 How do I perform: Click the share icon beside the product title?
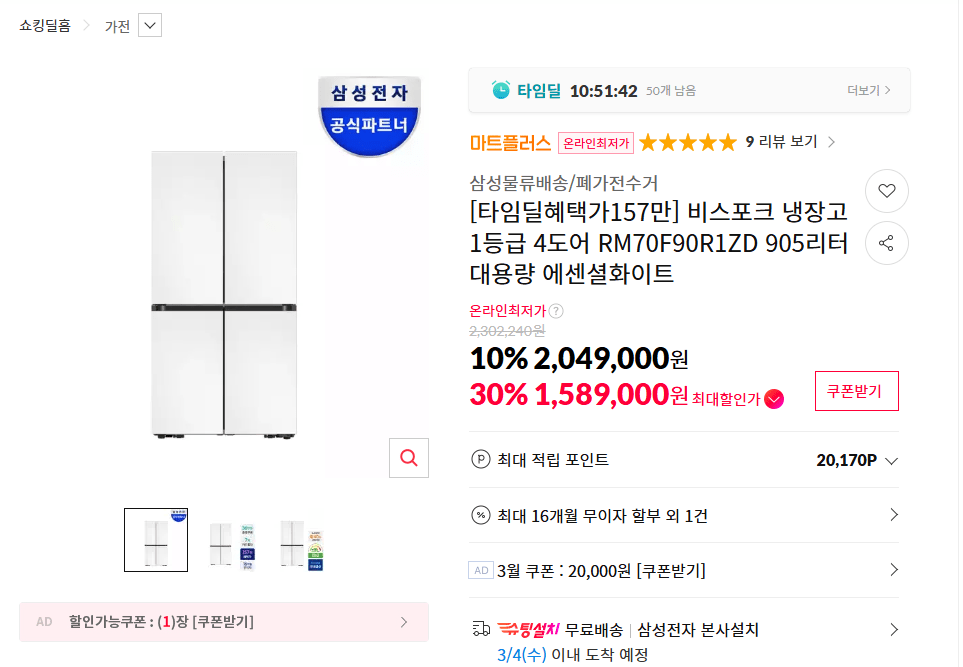click(886, 243)
